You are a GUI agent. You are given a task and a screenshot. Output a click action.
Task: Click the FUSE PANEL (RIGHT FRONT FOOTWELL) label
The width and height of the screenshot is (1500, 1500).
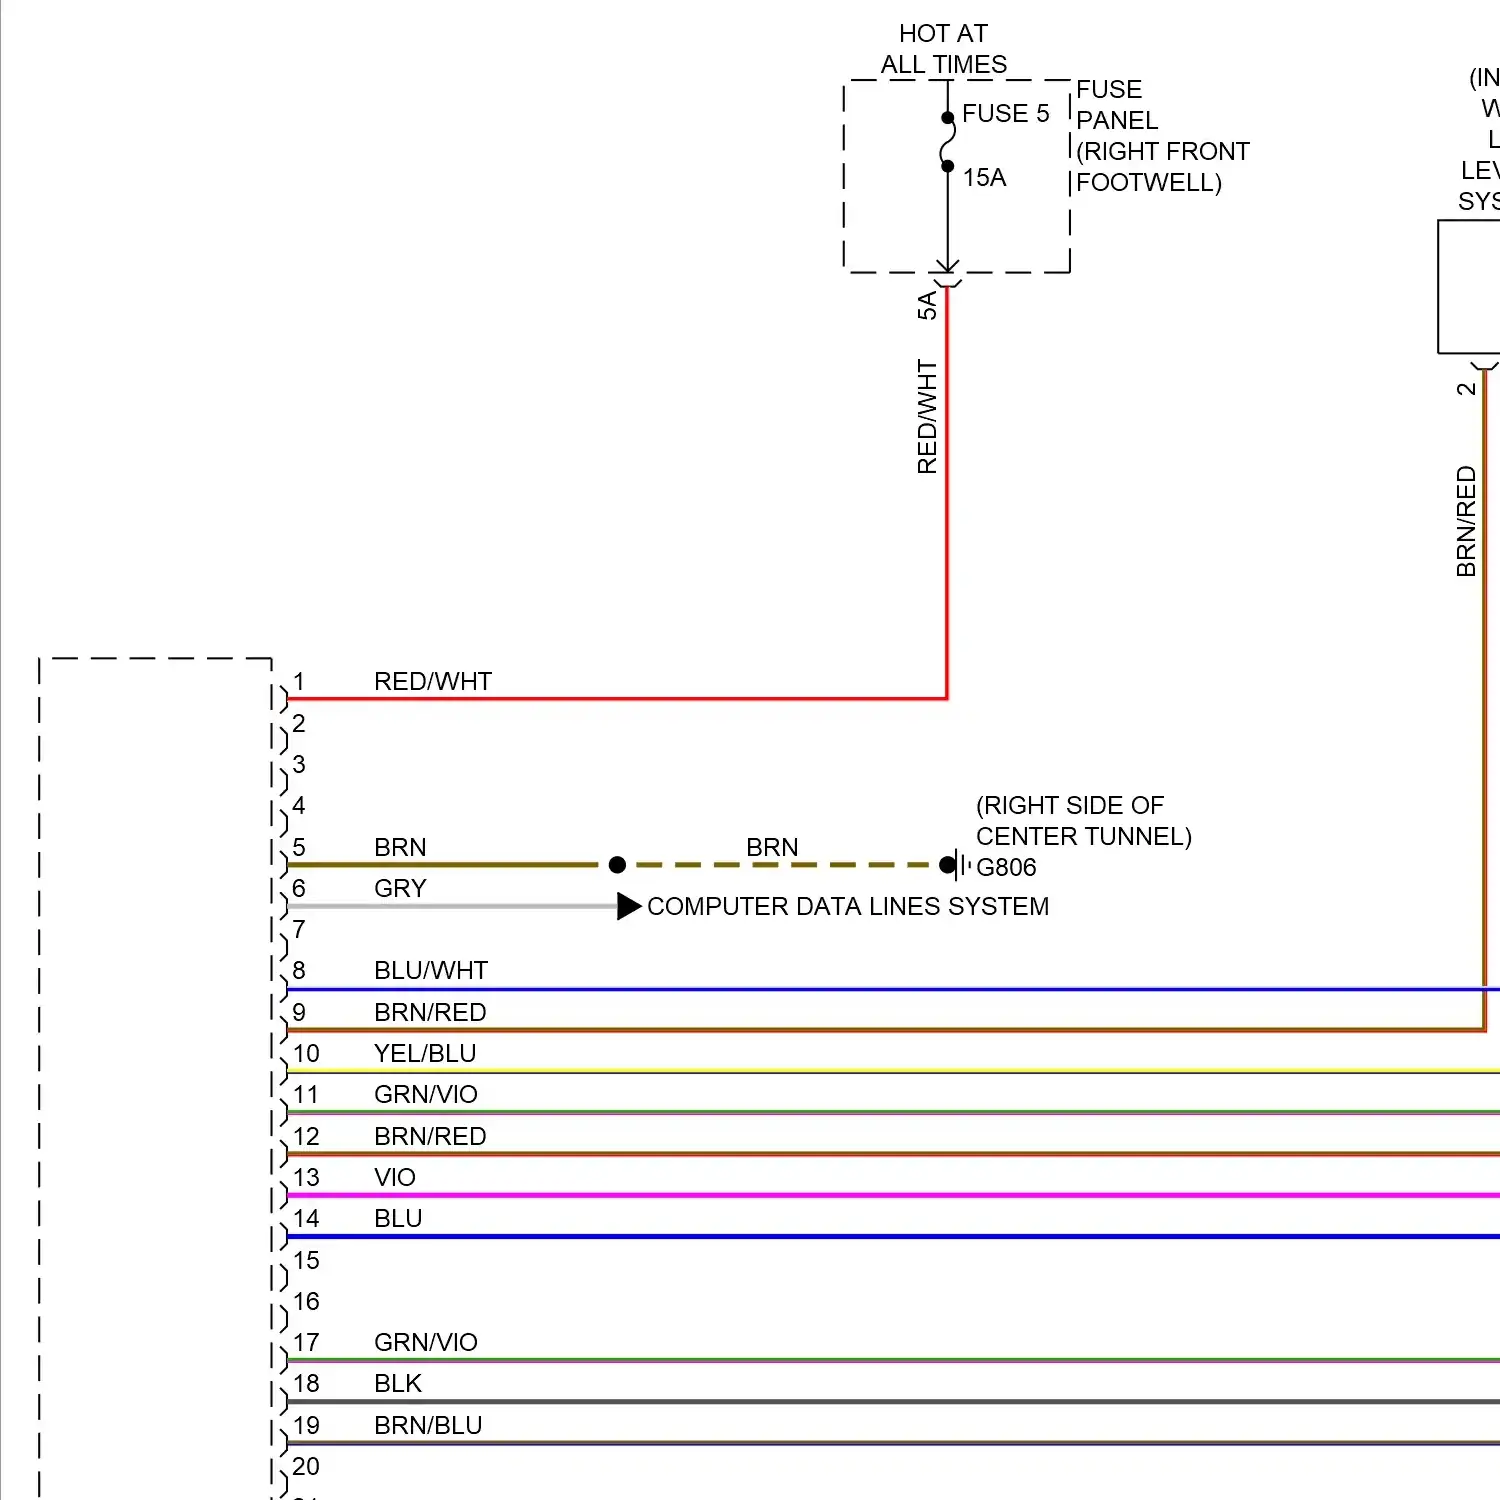(1162, 136)
